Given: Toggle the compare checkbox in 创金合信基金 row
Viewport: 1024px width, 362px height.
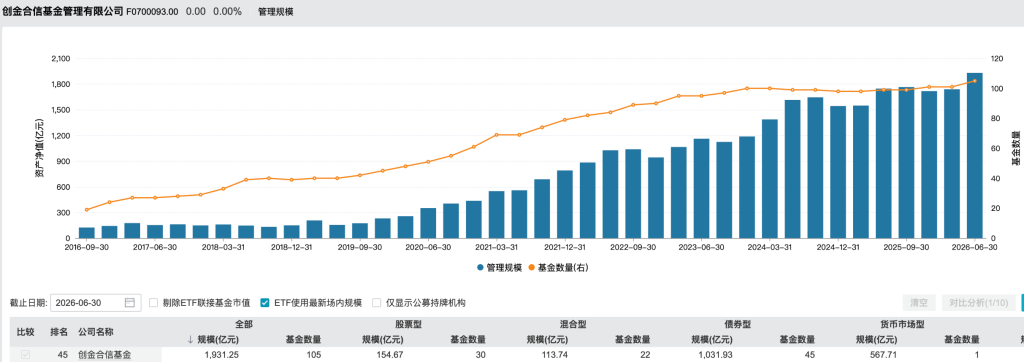Looking at the screenshot, I should coord(25,355).
